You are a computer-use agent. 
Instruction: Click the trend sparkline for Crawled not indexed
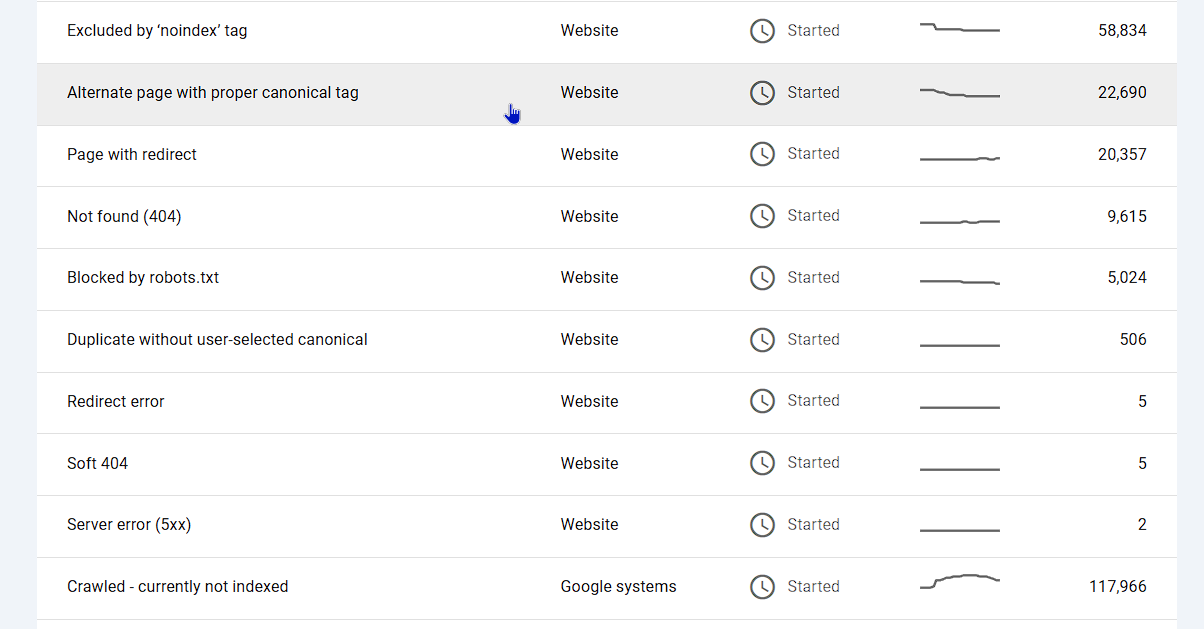click(959, 581)
